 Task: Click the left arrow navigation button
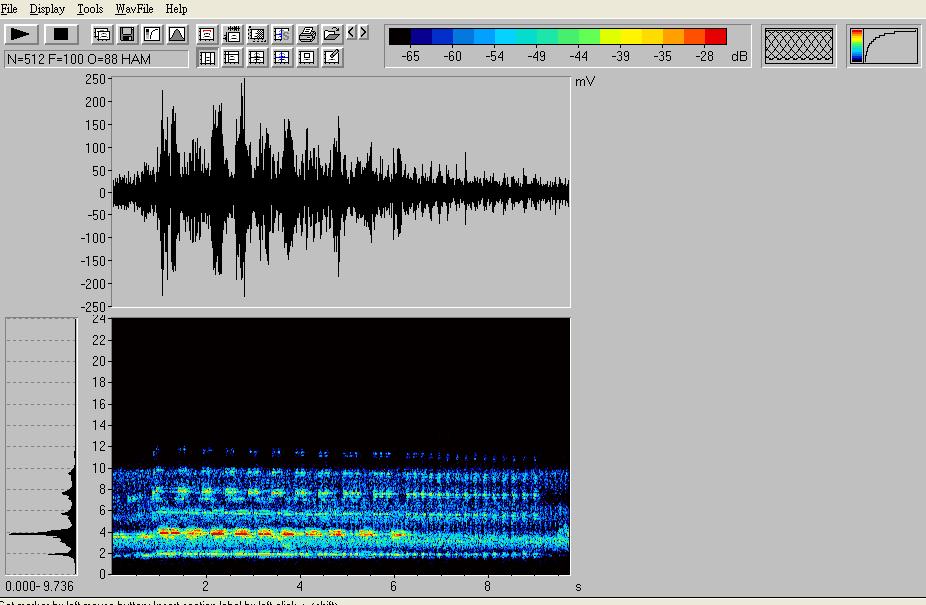click(x=352, y=33)
